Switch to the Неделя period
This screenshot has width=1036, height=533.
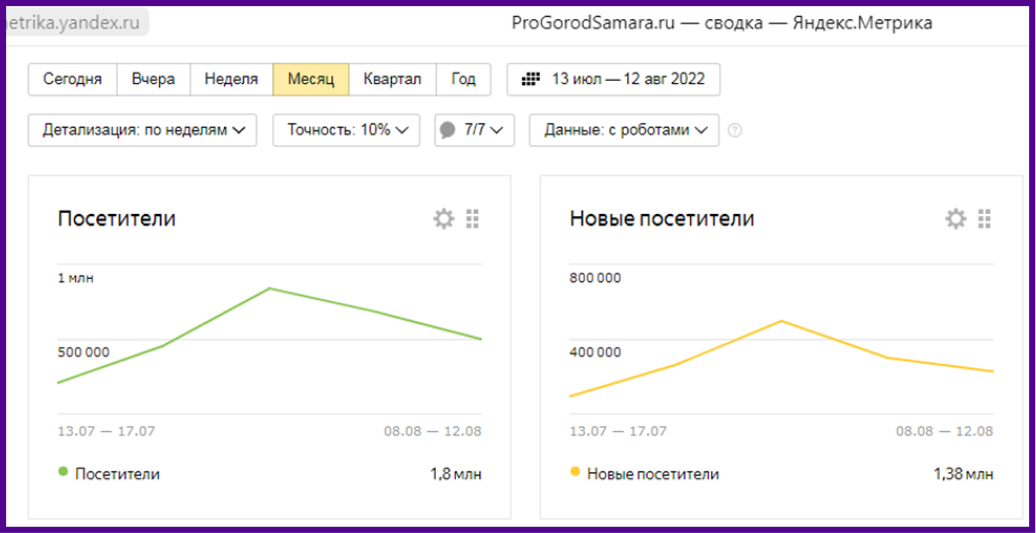pos(231,79)
